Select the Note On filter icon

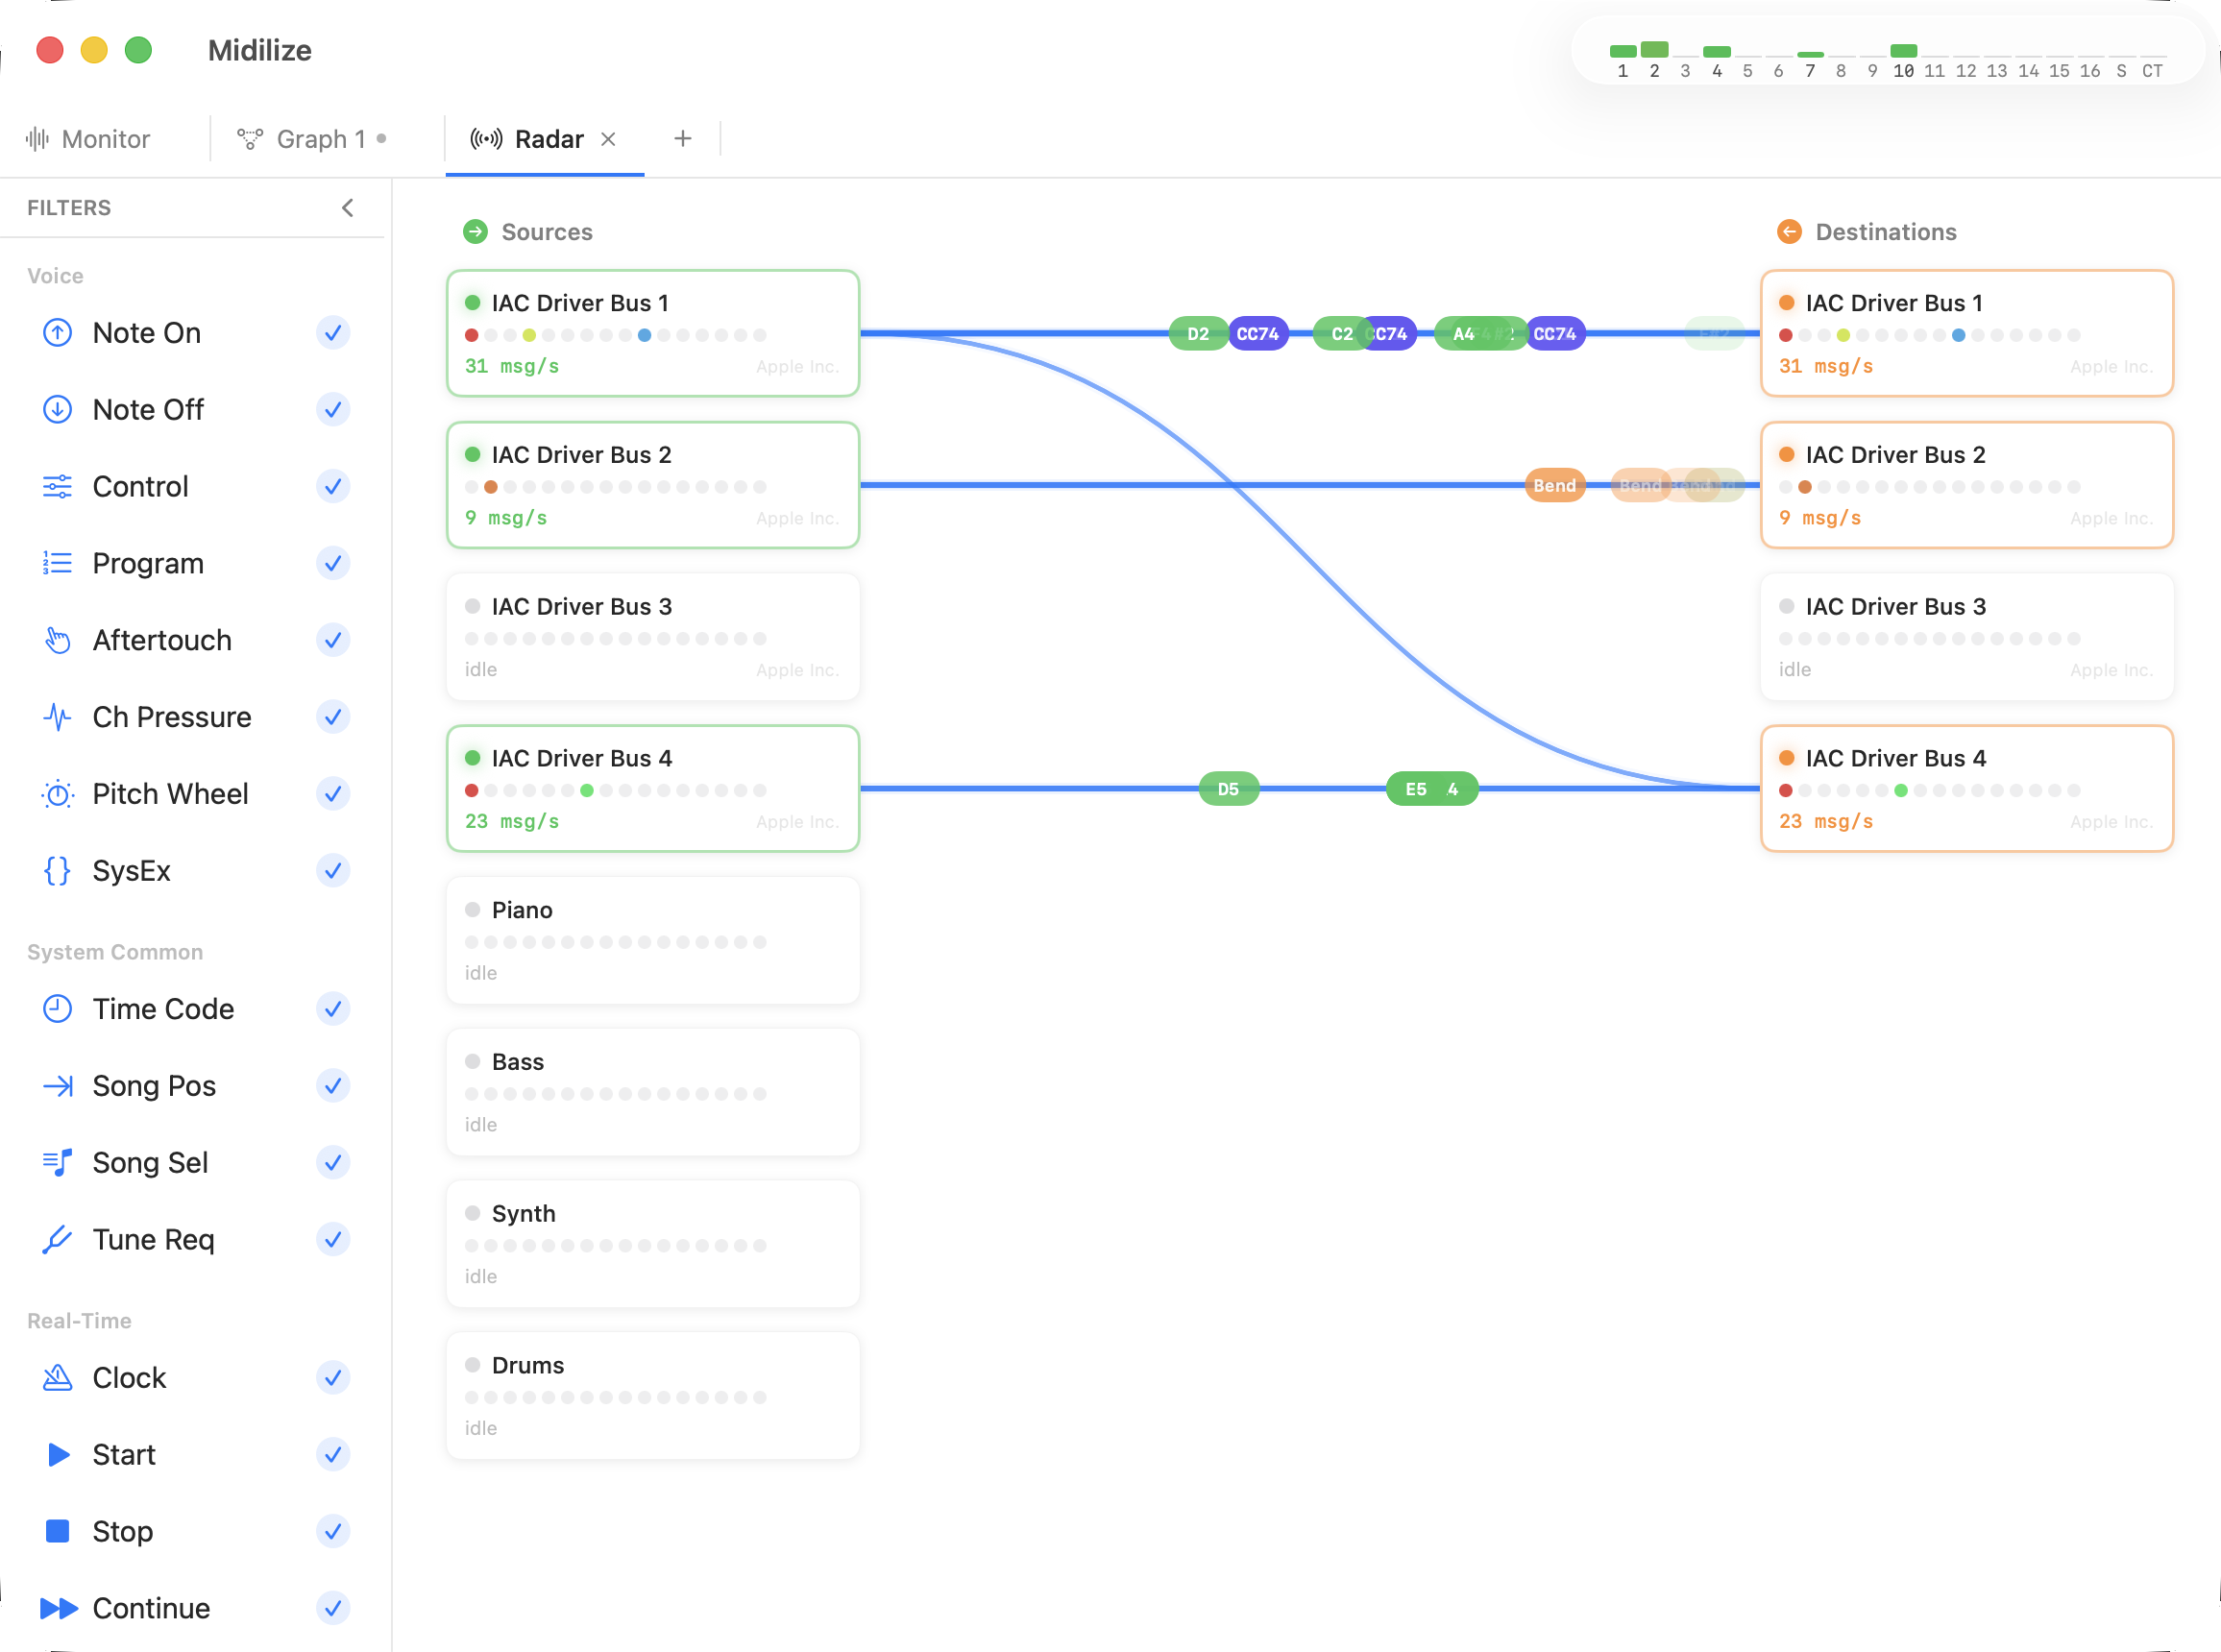click(57, 333)
